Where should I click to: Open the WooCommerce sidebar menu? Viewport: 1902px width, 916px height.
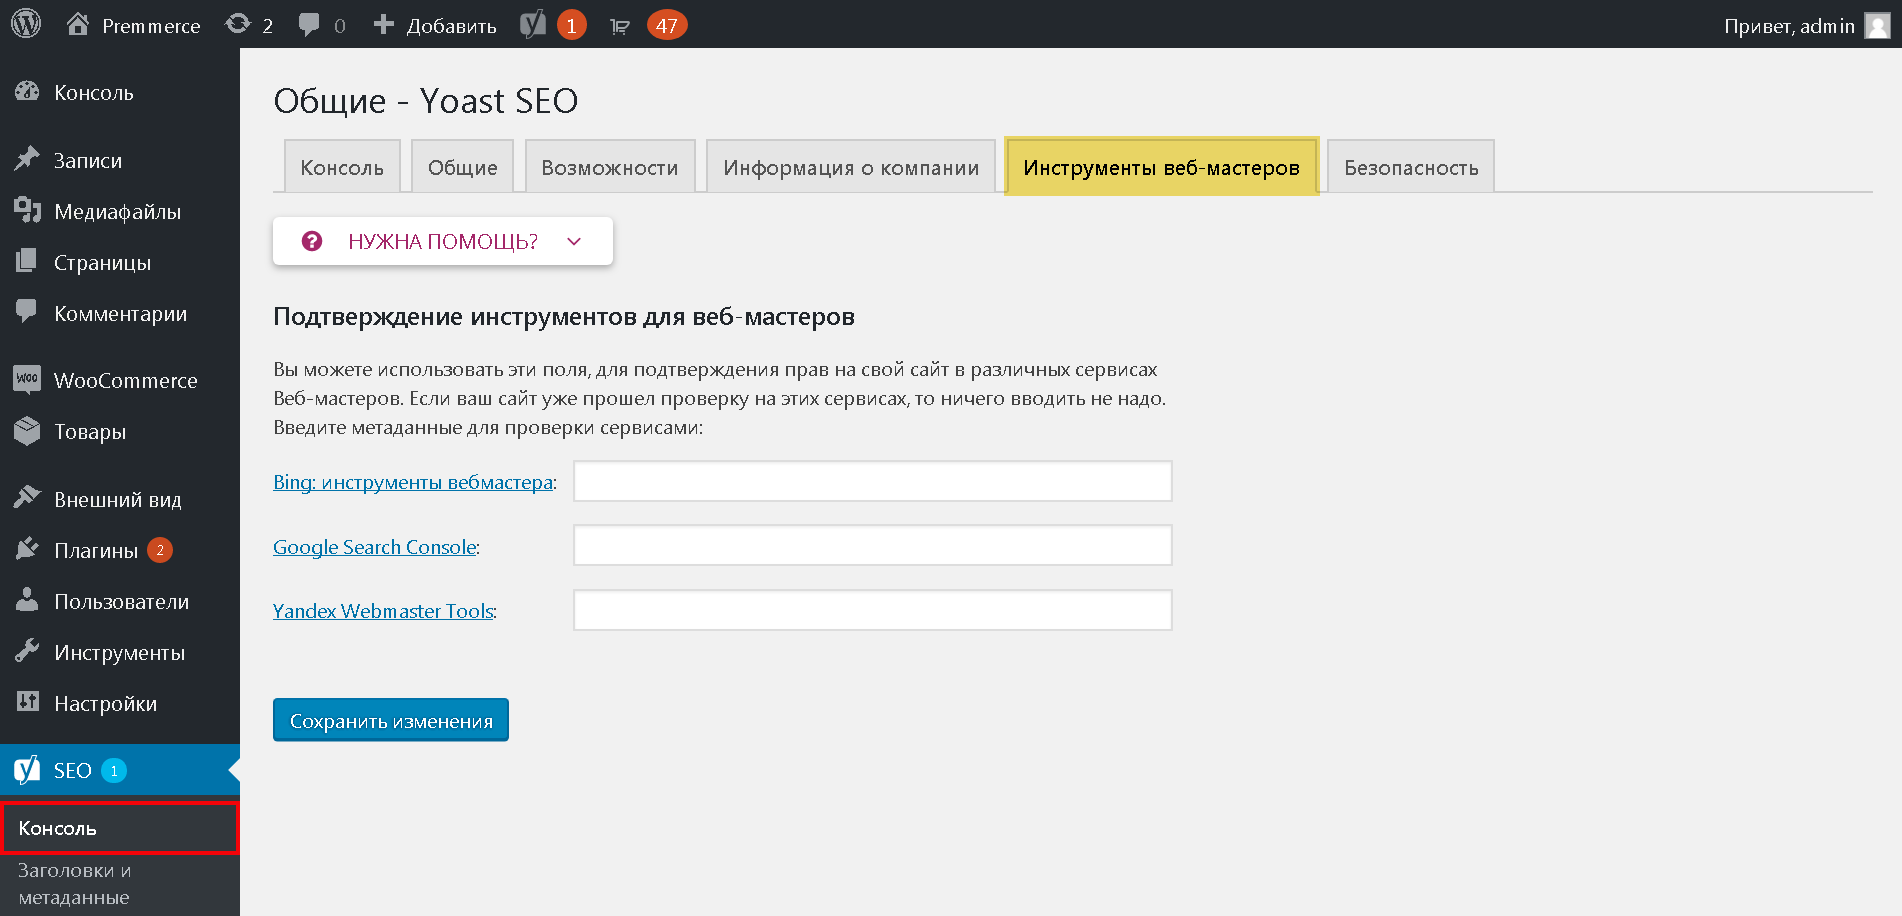(x=120, y=380)
